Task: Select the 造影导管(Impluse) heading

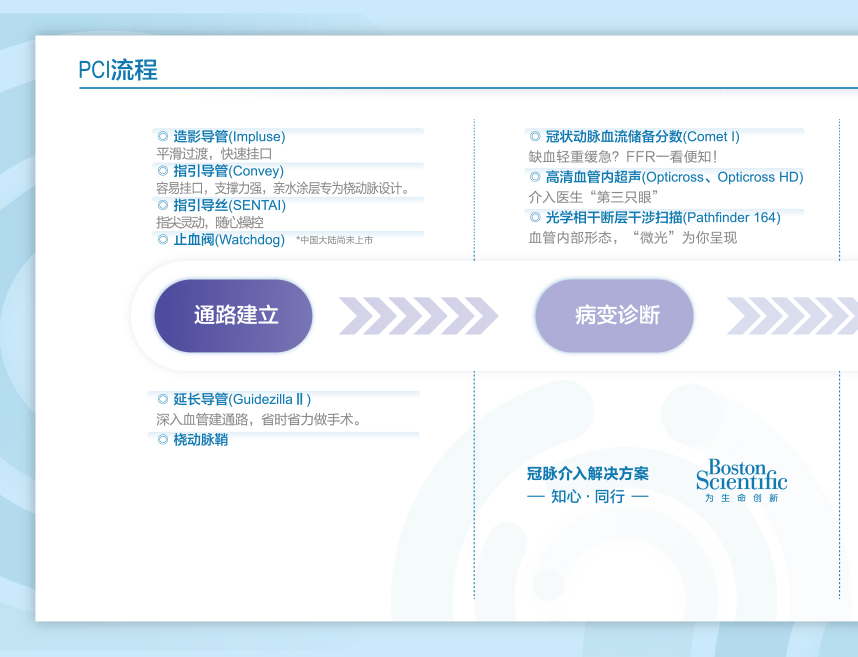Action: [x=229, y=136]
